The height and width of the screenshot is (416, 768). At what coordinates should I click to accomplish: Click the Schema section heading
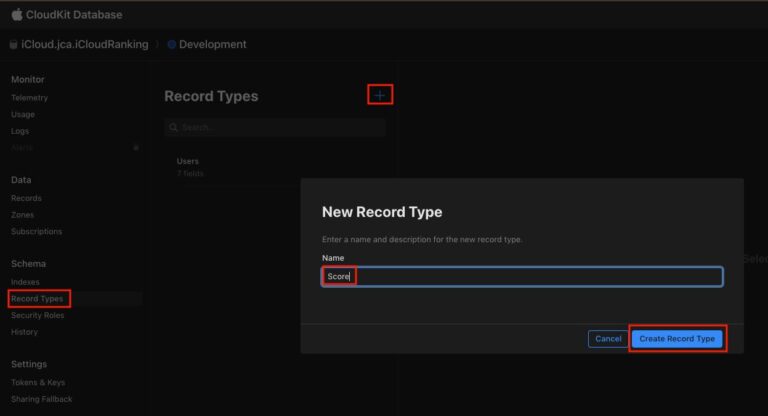pos(28,264)
